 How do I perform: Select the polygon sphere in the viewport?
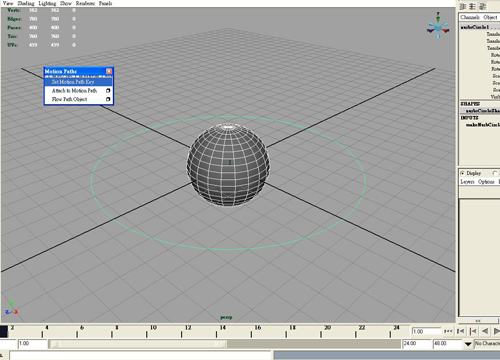point(228,164)
